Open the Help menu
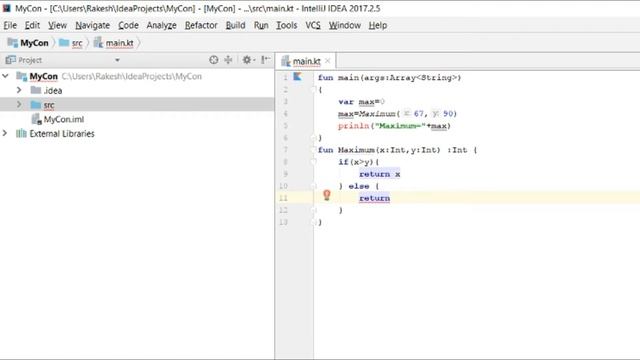640x360 pixels. [378, 25]
